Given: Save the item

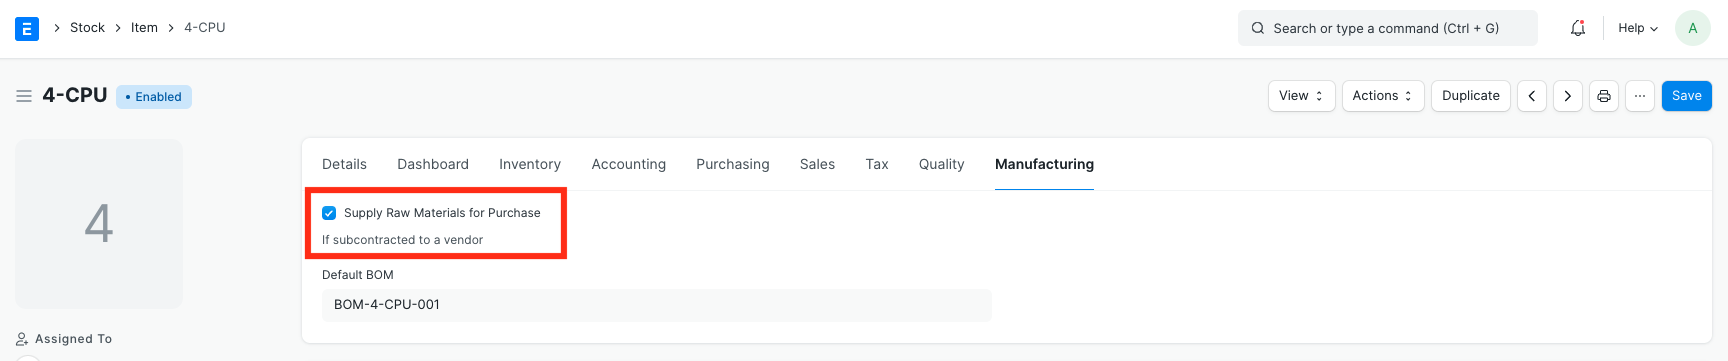Looking at the screenshot, I should coord(1687,96).
